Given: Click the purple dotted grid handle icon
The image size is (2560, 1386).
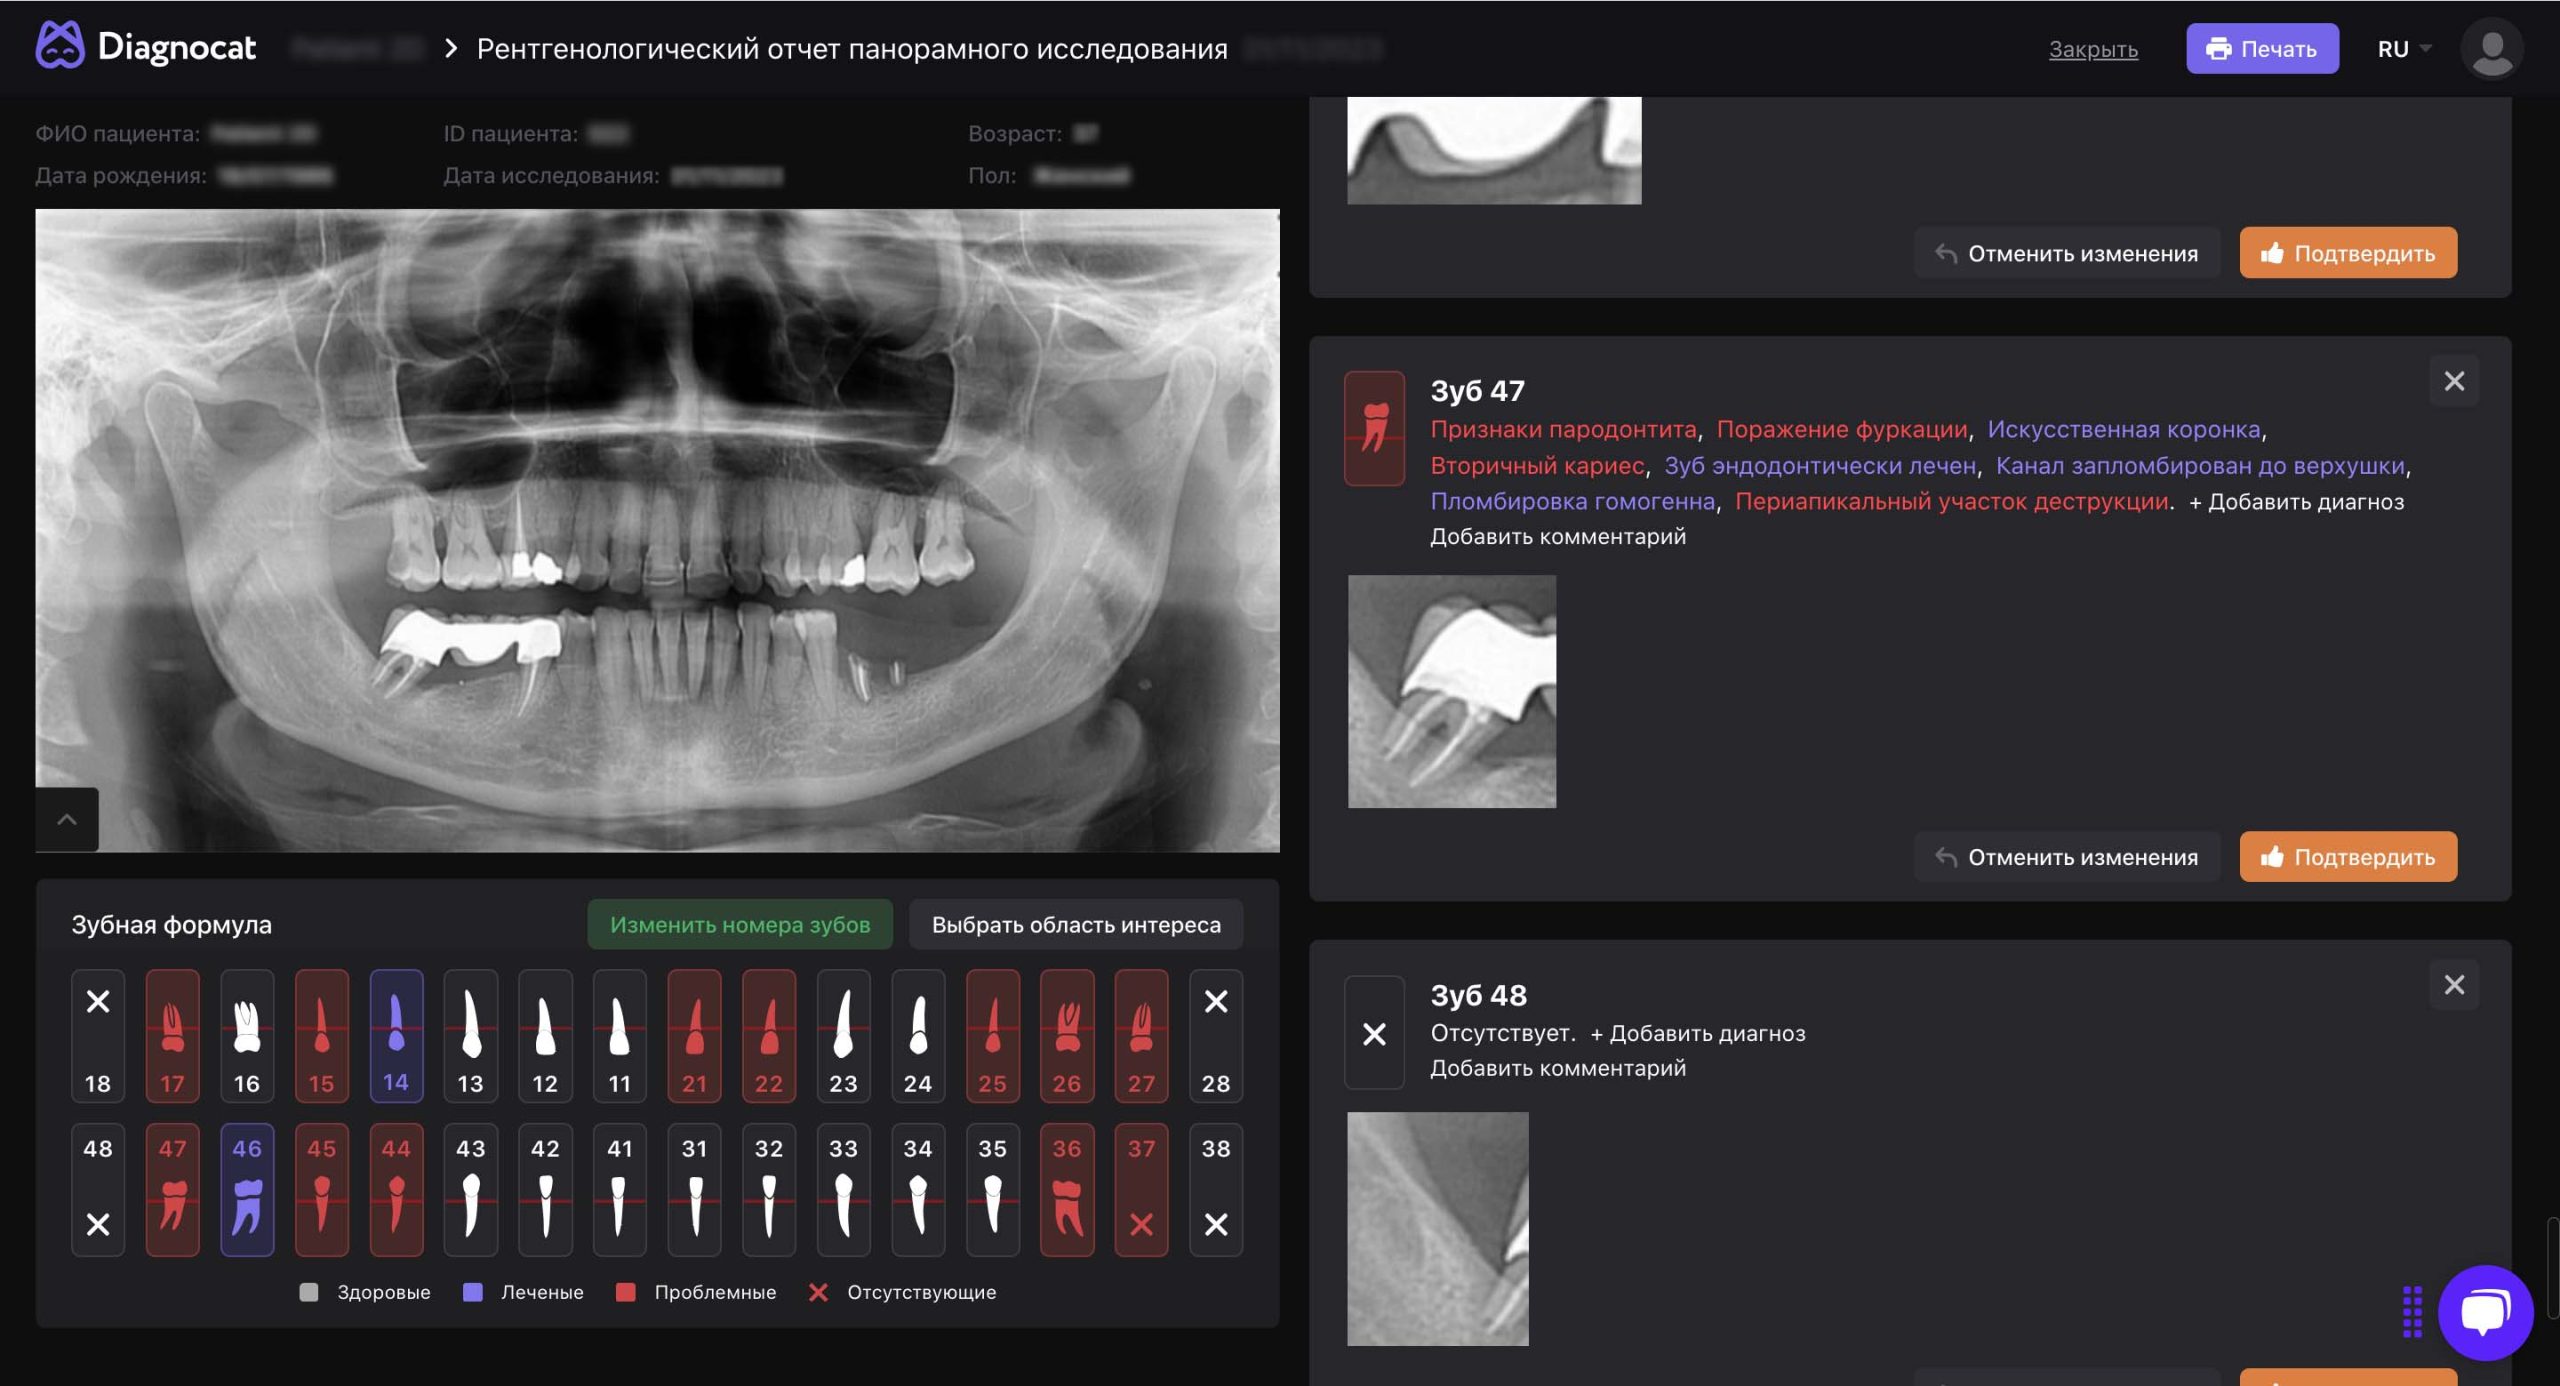Looking at the screenshot, I should click(x=2412, y=1311).
